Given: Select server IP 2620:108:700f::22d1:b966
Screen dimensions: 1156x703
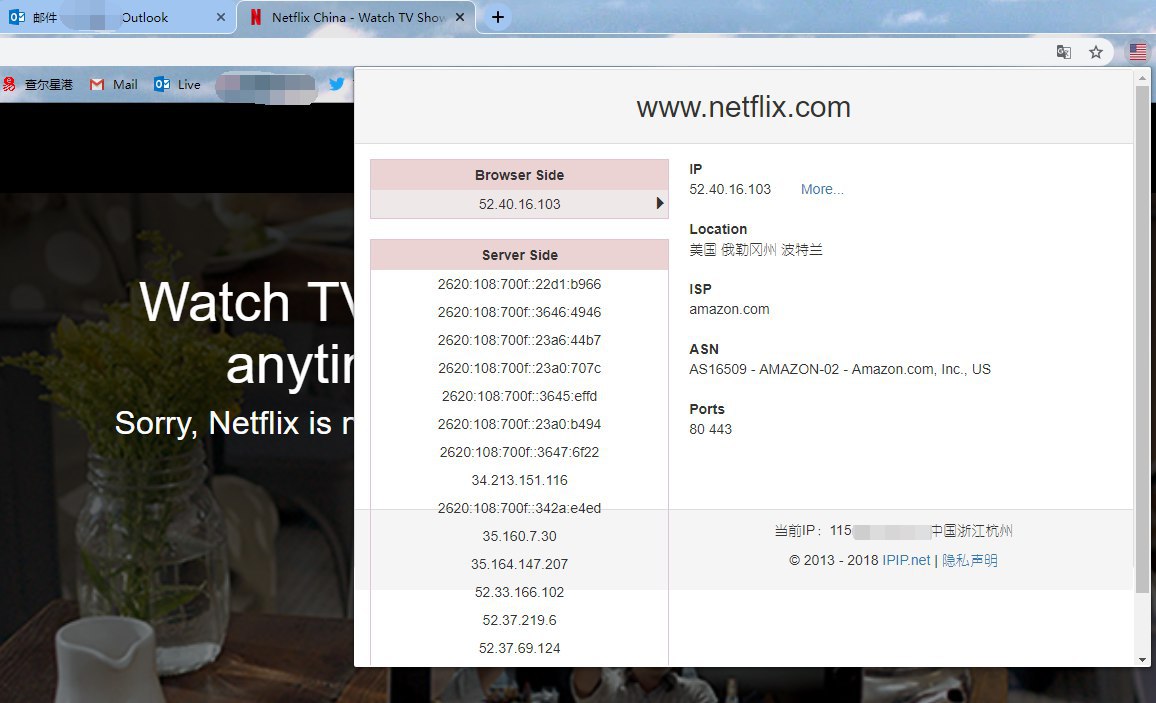Looking at the screenshot, I should (x=519, y=284).
